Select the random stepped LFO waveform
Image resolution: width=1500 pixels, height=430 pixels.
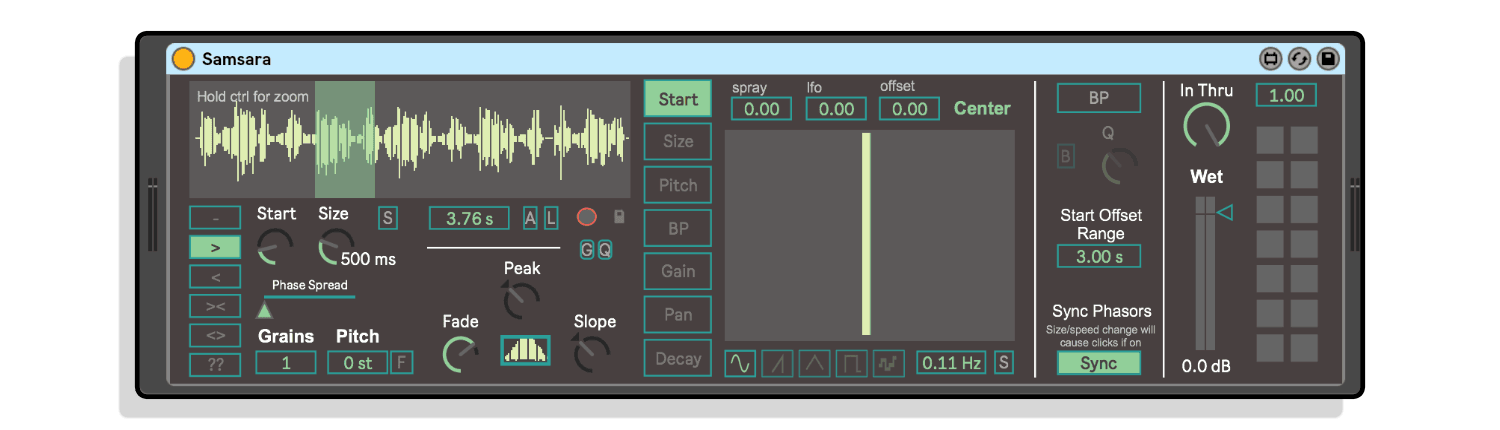click(888, 362)
